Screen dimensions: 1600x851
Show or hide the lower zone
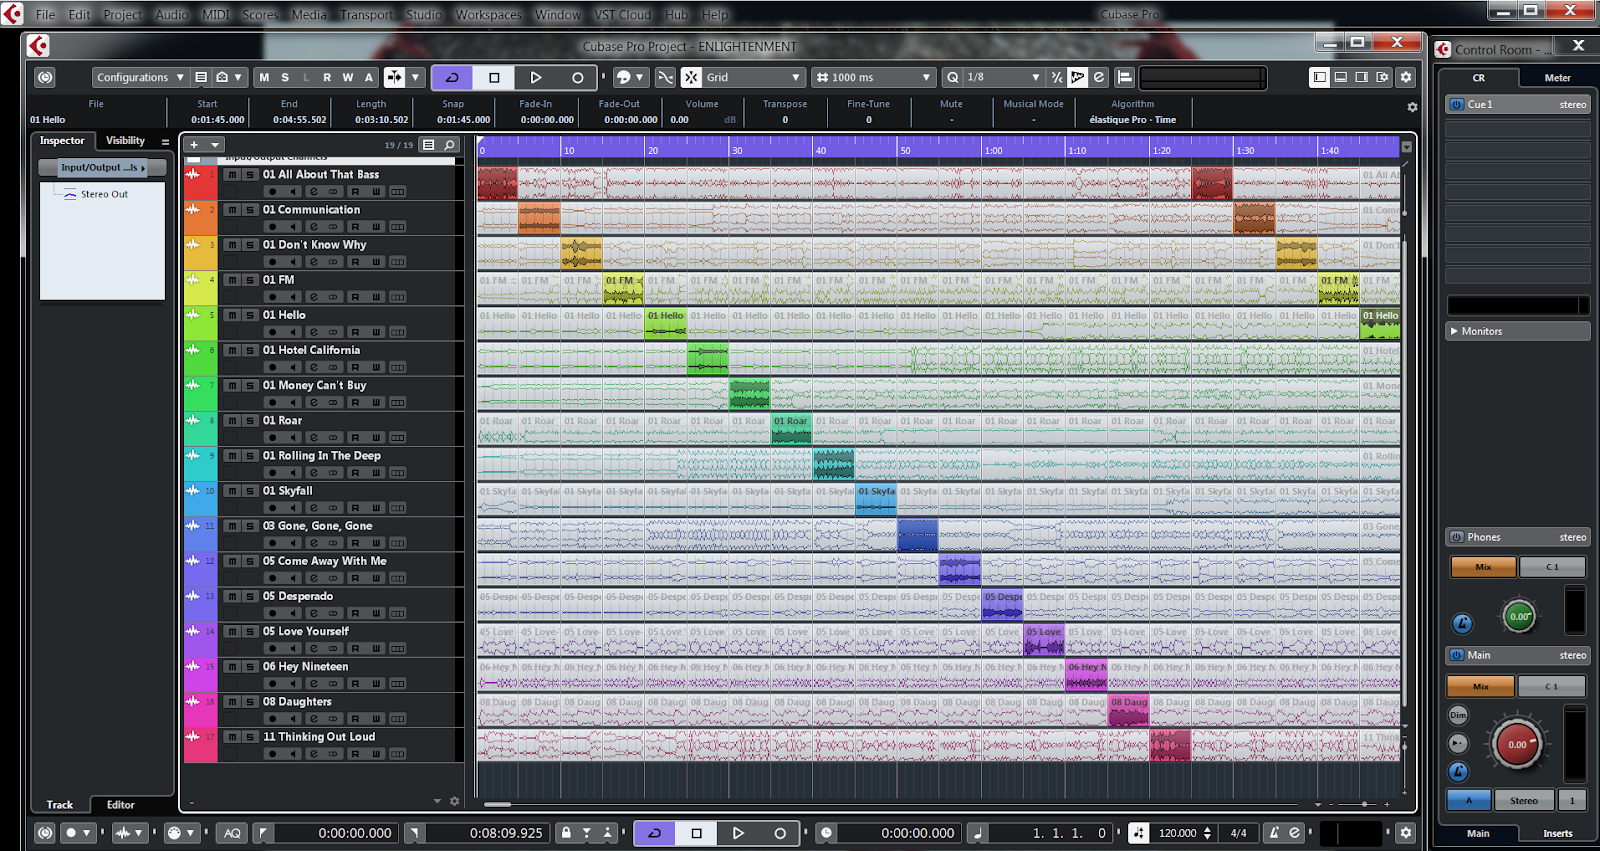point(1341,77)
